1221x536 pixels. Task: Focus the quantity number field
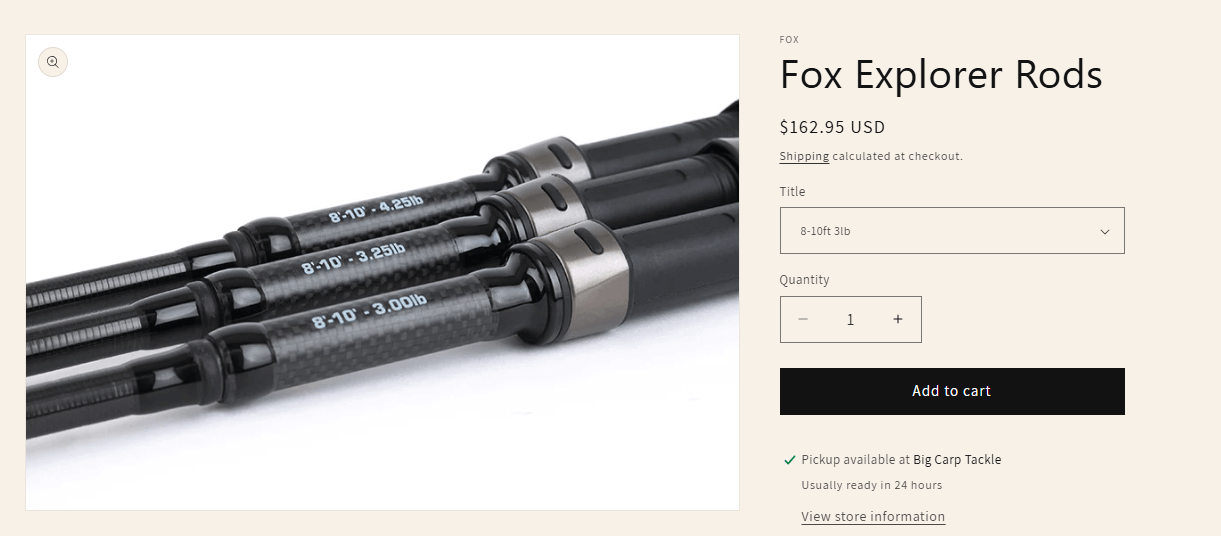(x=850, y=319)
